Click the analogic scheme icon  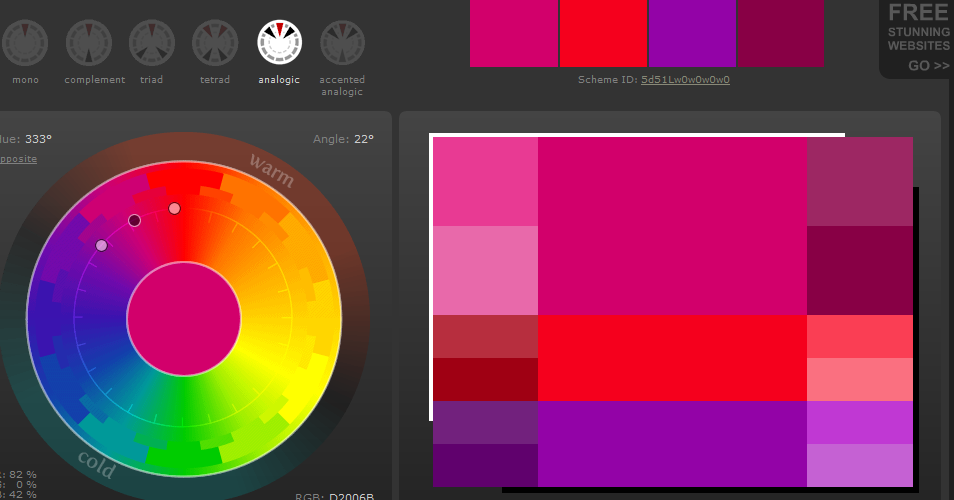point(279,43)
